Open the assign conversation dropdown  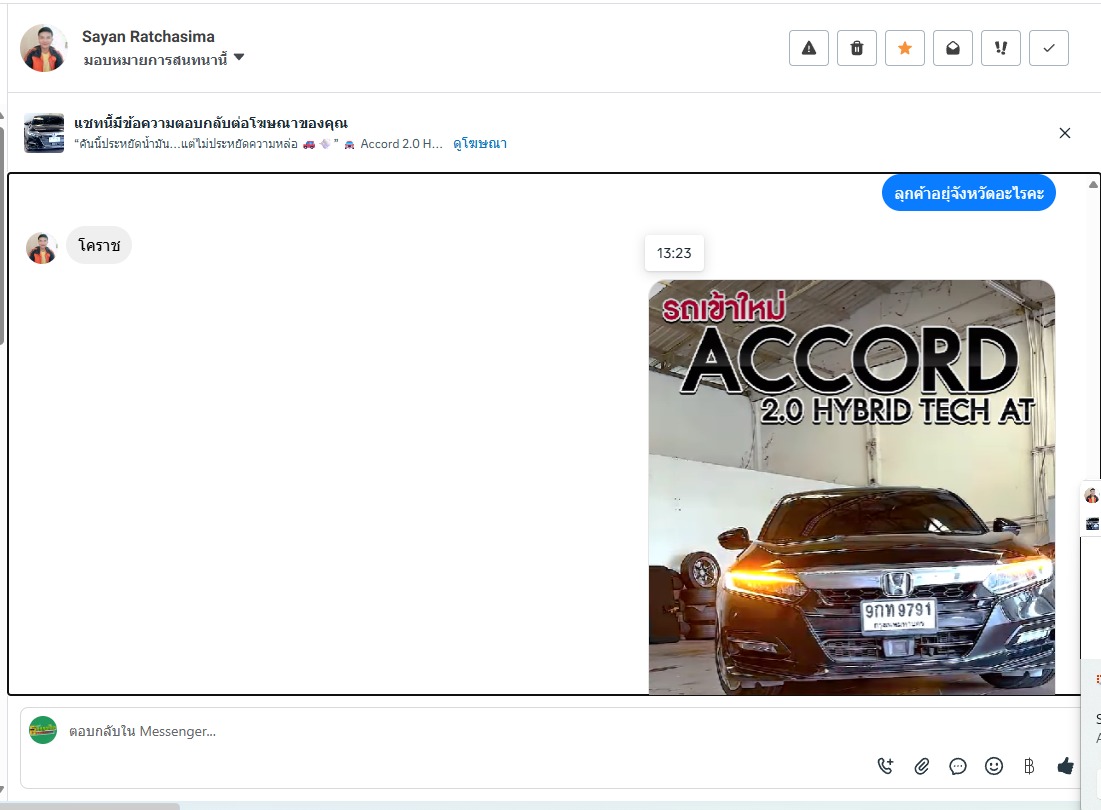click(x=164, y=60)
